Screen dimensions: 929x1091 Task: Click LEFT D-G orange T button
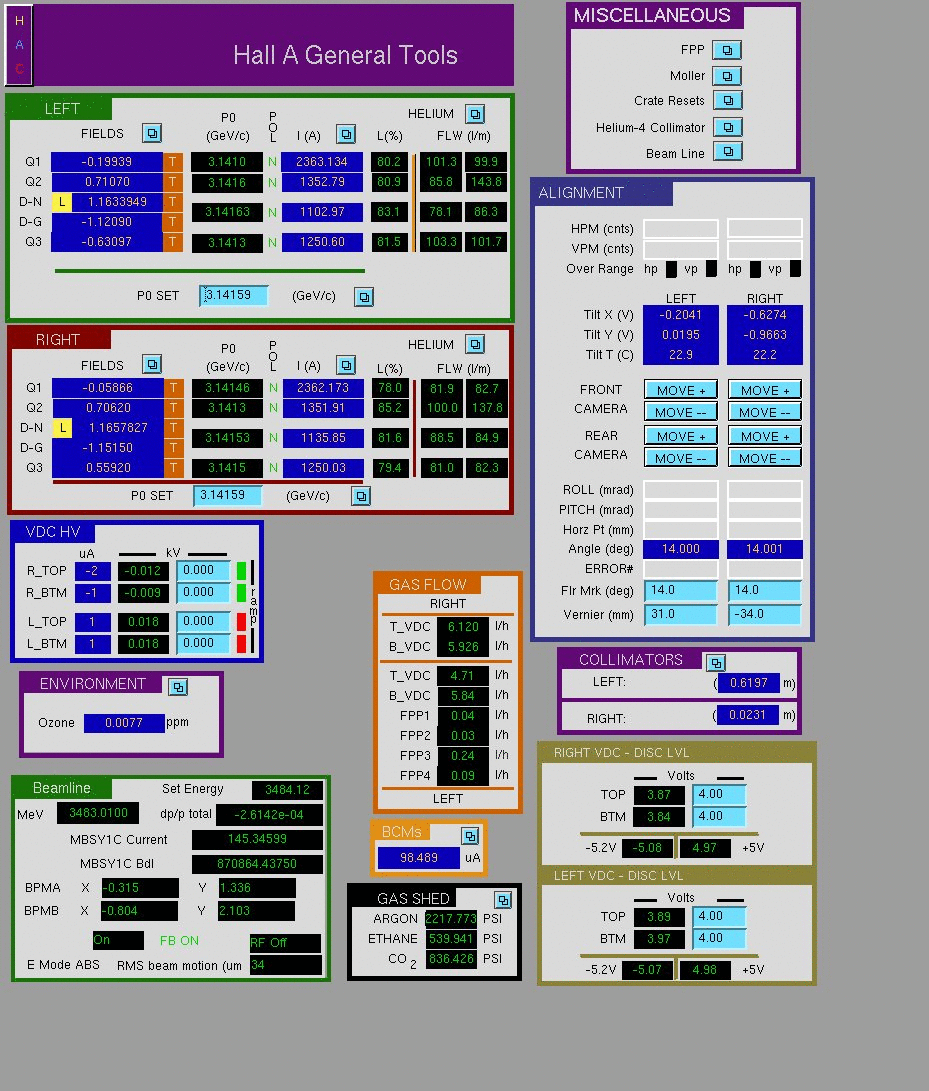click(x=173, y=222)
